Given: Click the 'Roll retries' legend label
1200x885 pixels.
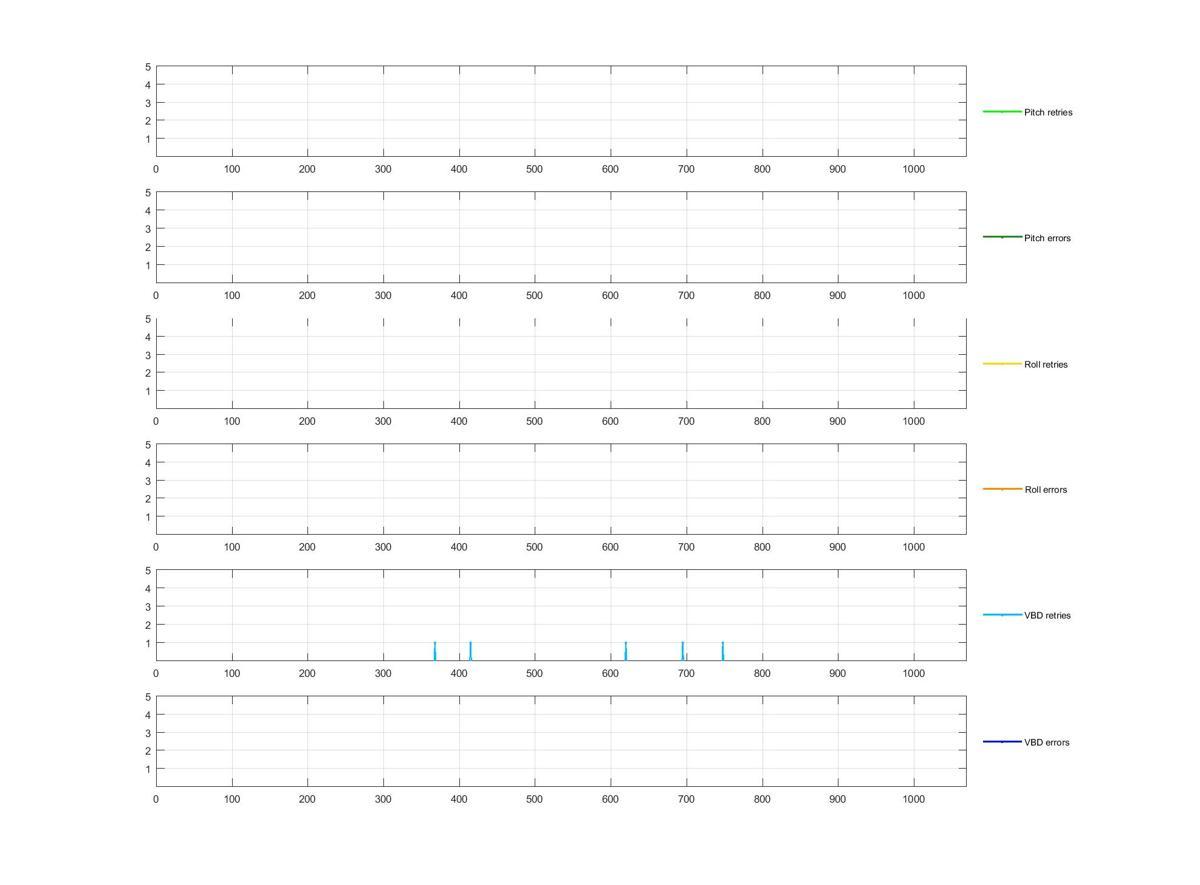Looking at the screenshot, I should pos(1046,364).
